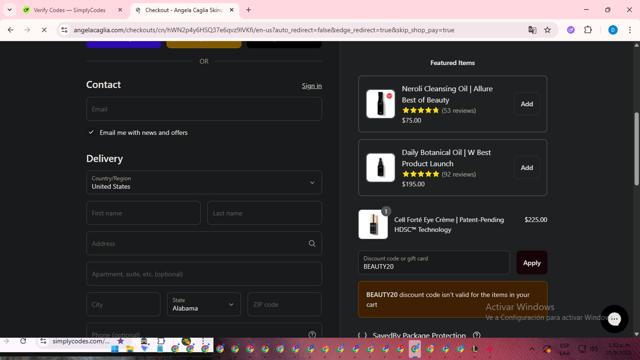Open the translate page icon
640x360 pixels.
click(x=532, y=30)
